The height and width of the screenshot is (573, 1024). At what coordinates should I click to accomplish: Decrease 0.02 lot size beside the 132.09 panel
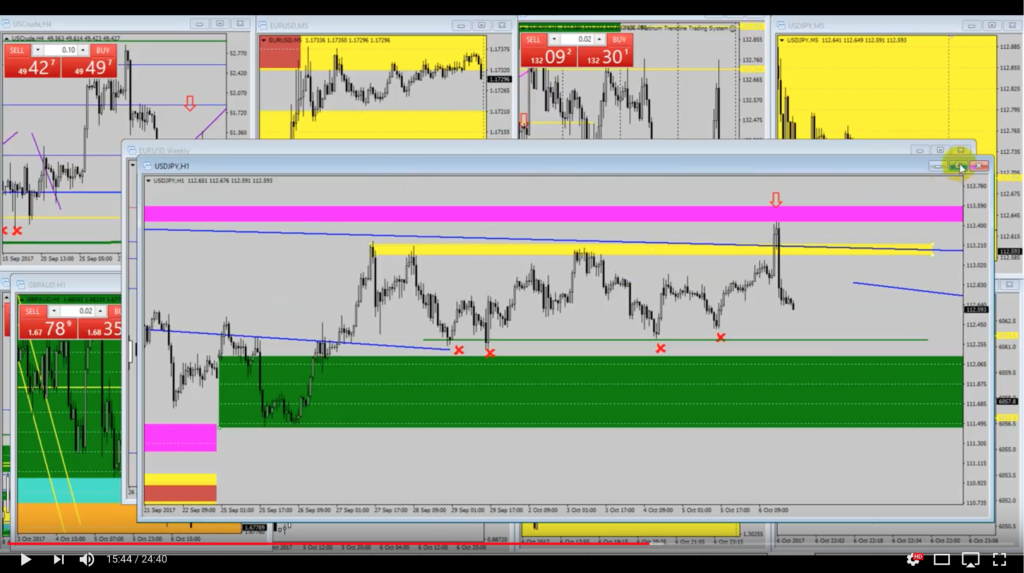click(554, 40)
